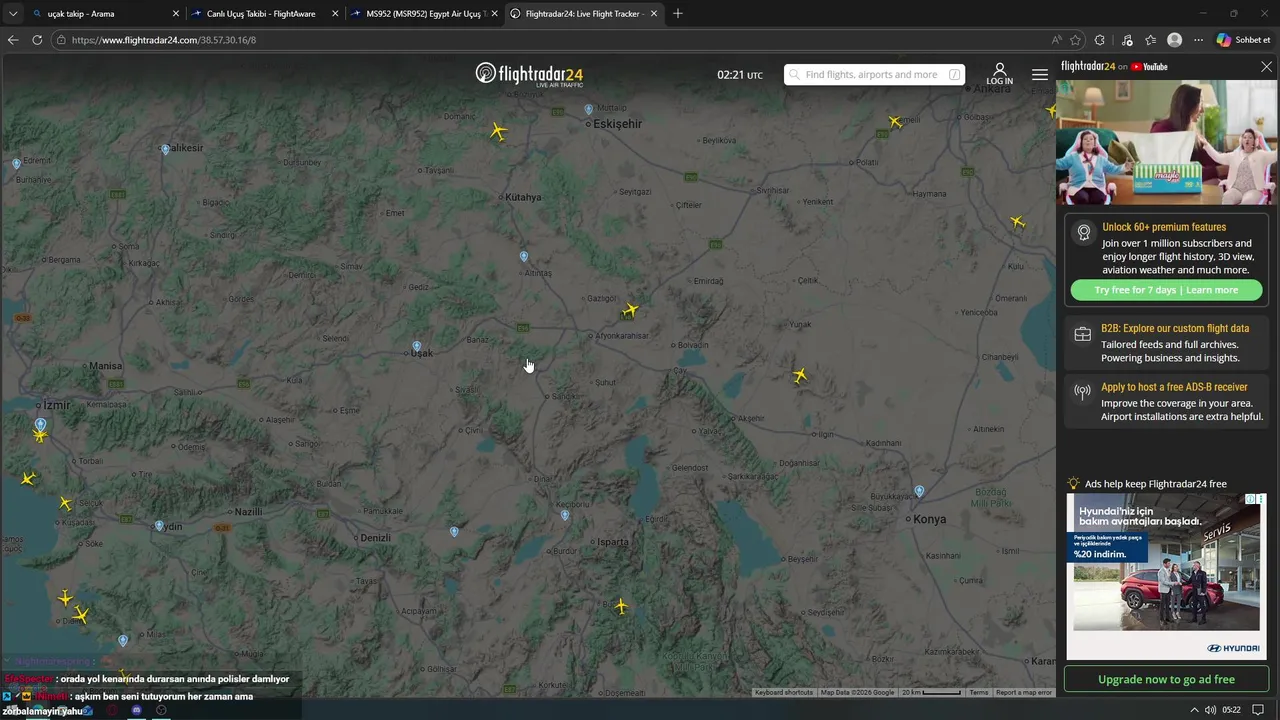
Task: Select the aircraft next to Selçuk
Action: (x=65, y=503)
